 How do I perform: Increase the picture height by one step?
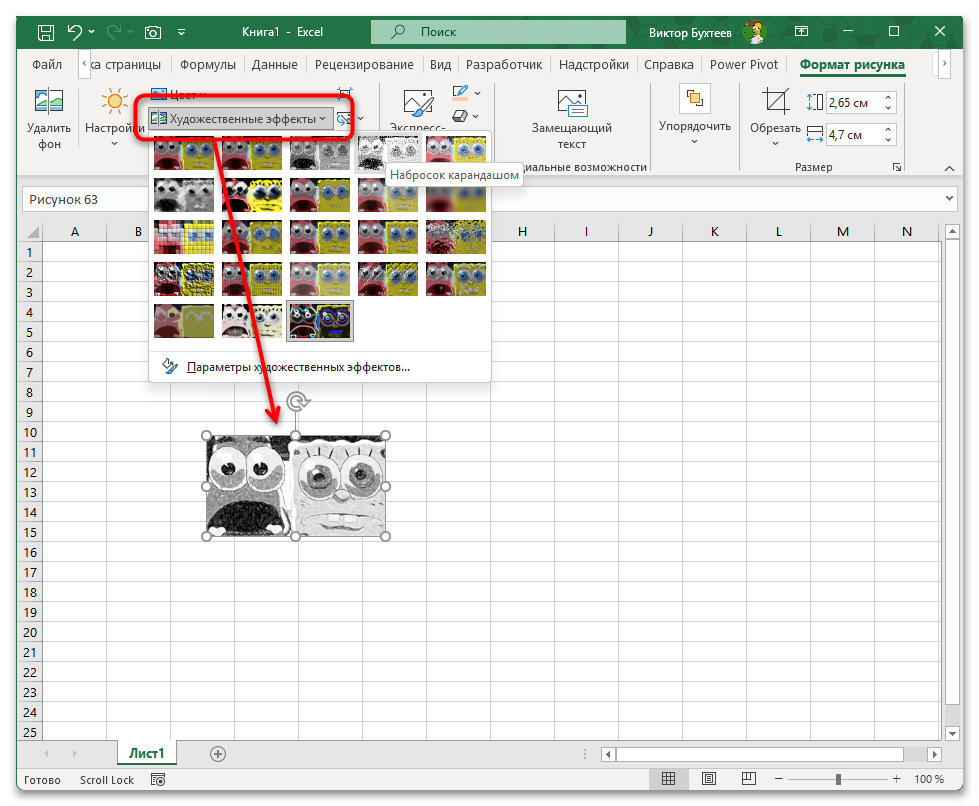888,97
